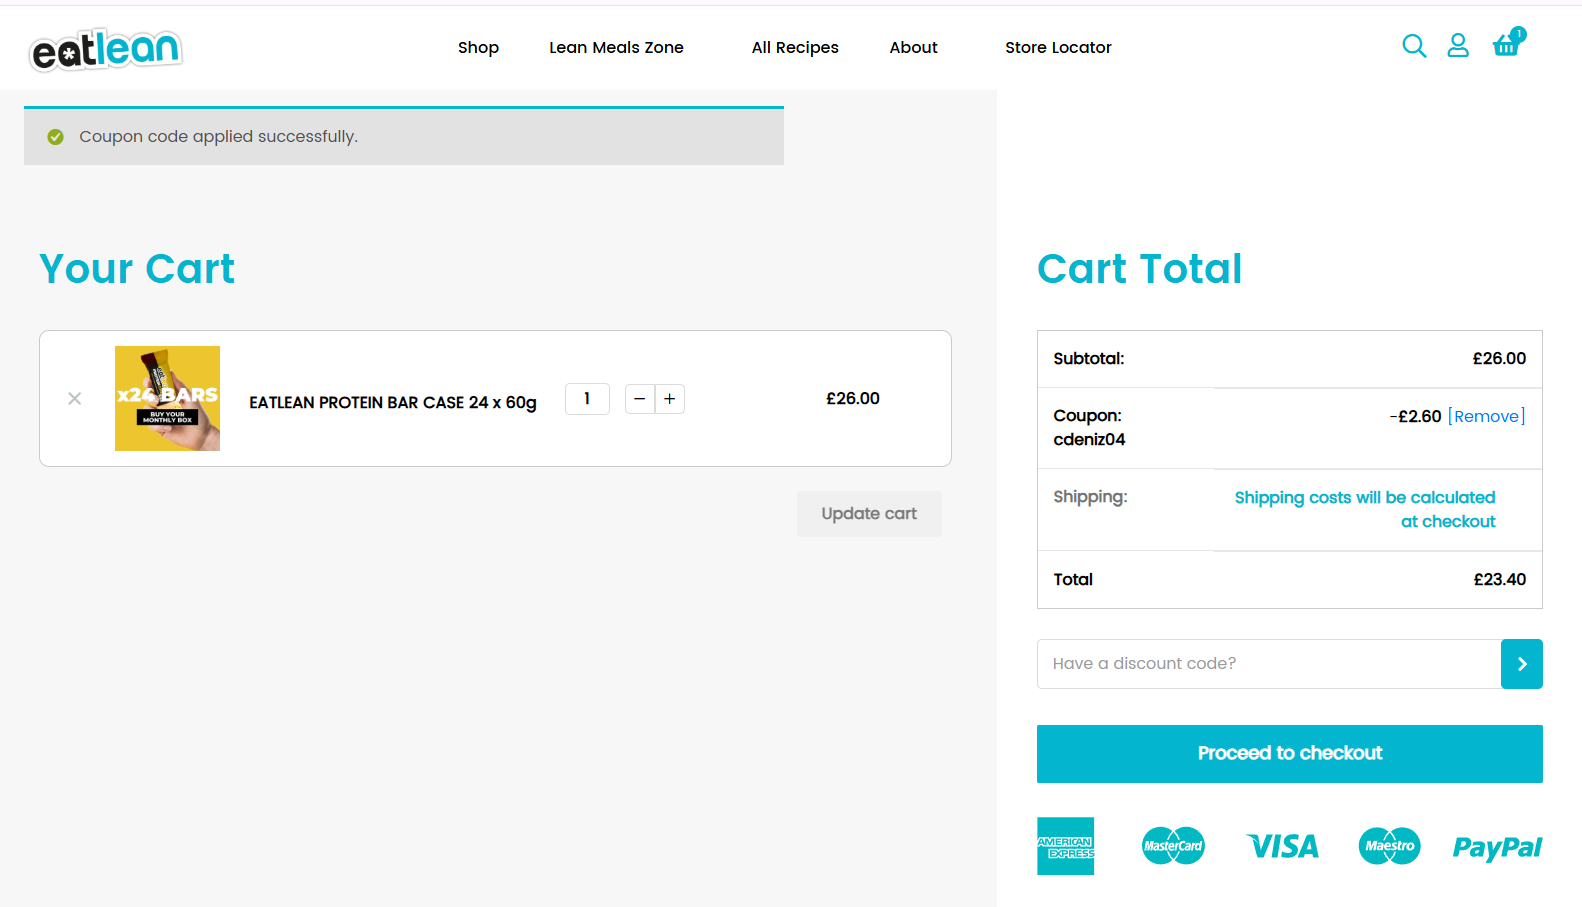Increase quantity with plus button
Viewport: 1582px width, 907px height.
[670, 399]
